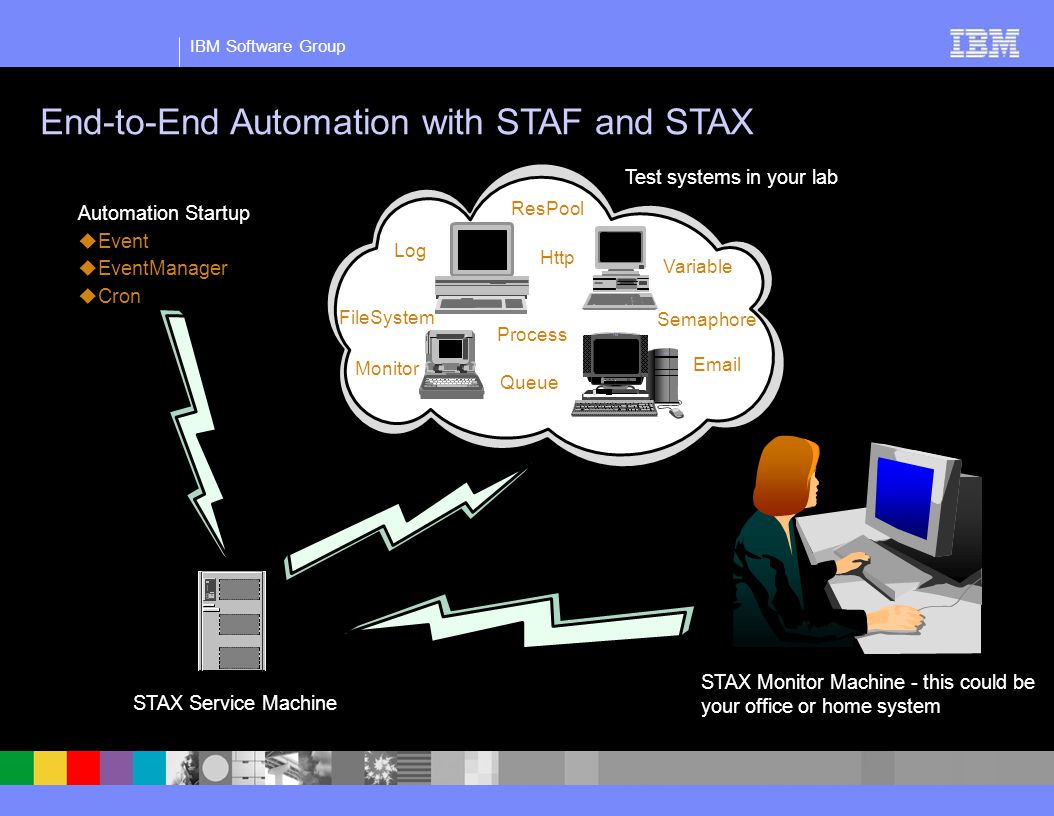Click the red square in footer strip
Image resolution: width=1054 pixels, height=816 pixels.
pyautogui.click(x=83, y=768)
